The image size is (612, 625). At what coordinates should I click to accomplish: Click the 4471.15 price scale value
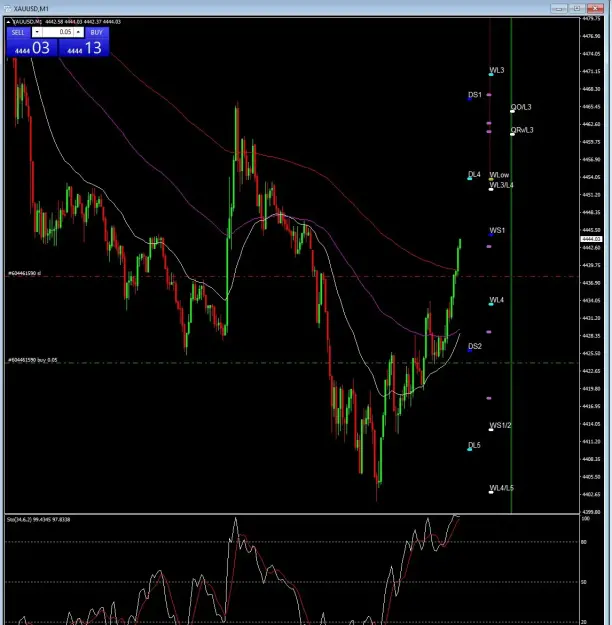click(591, 71)
